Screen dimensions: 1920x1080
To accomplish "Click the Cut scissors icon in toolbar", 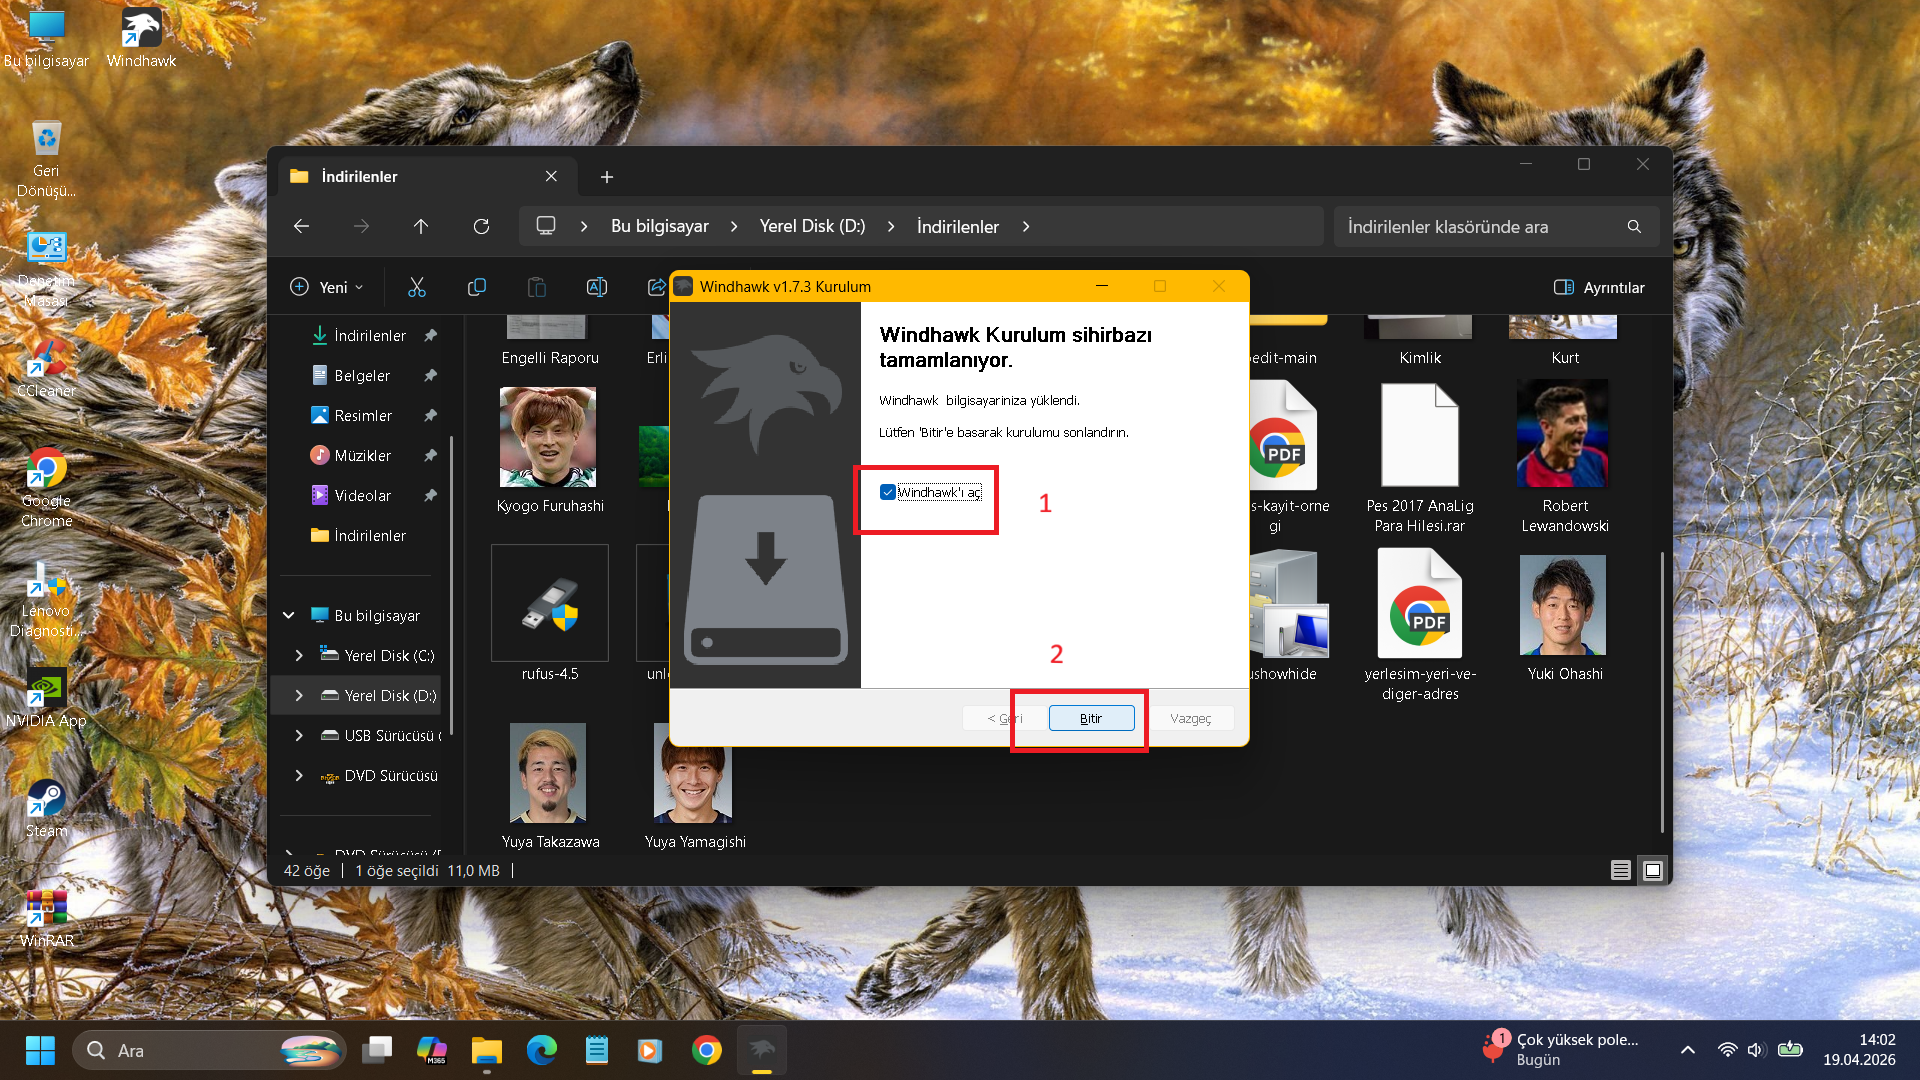I will [417, 287].
